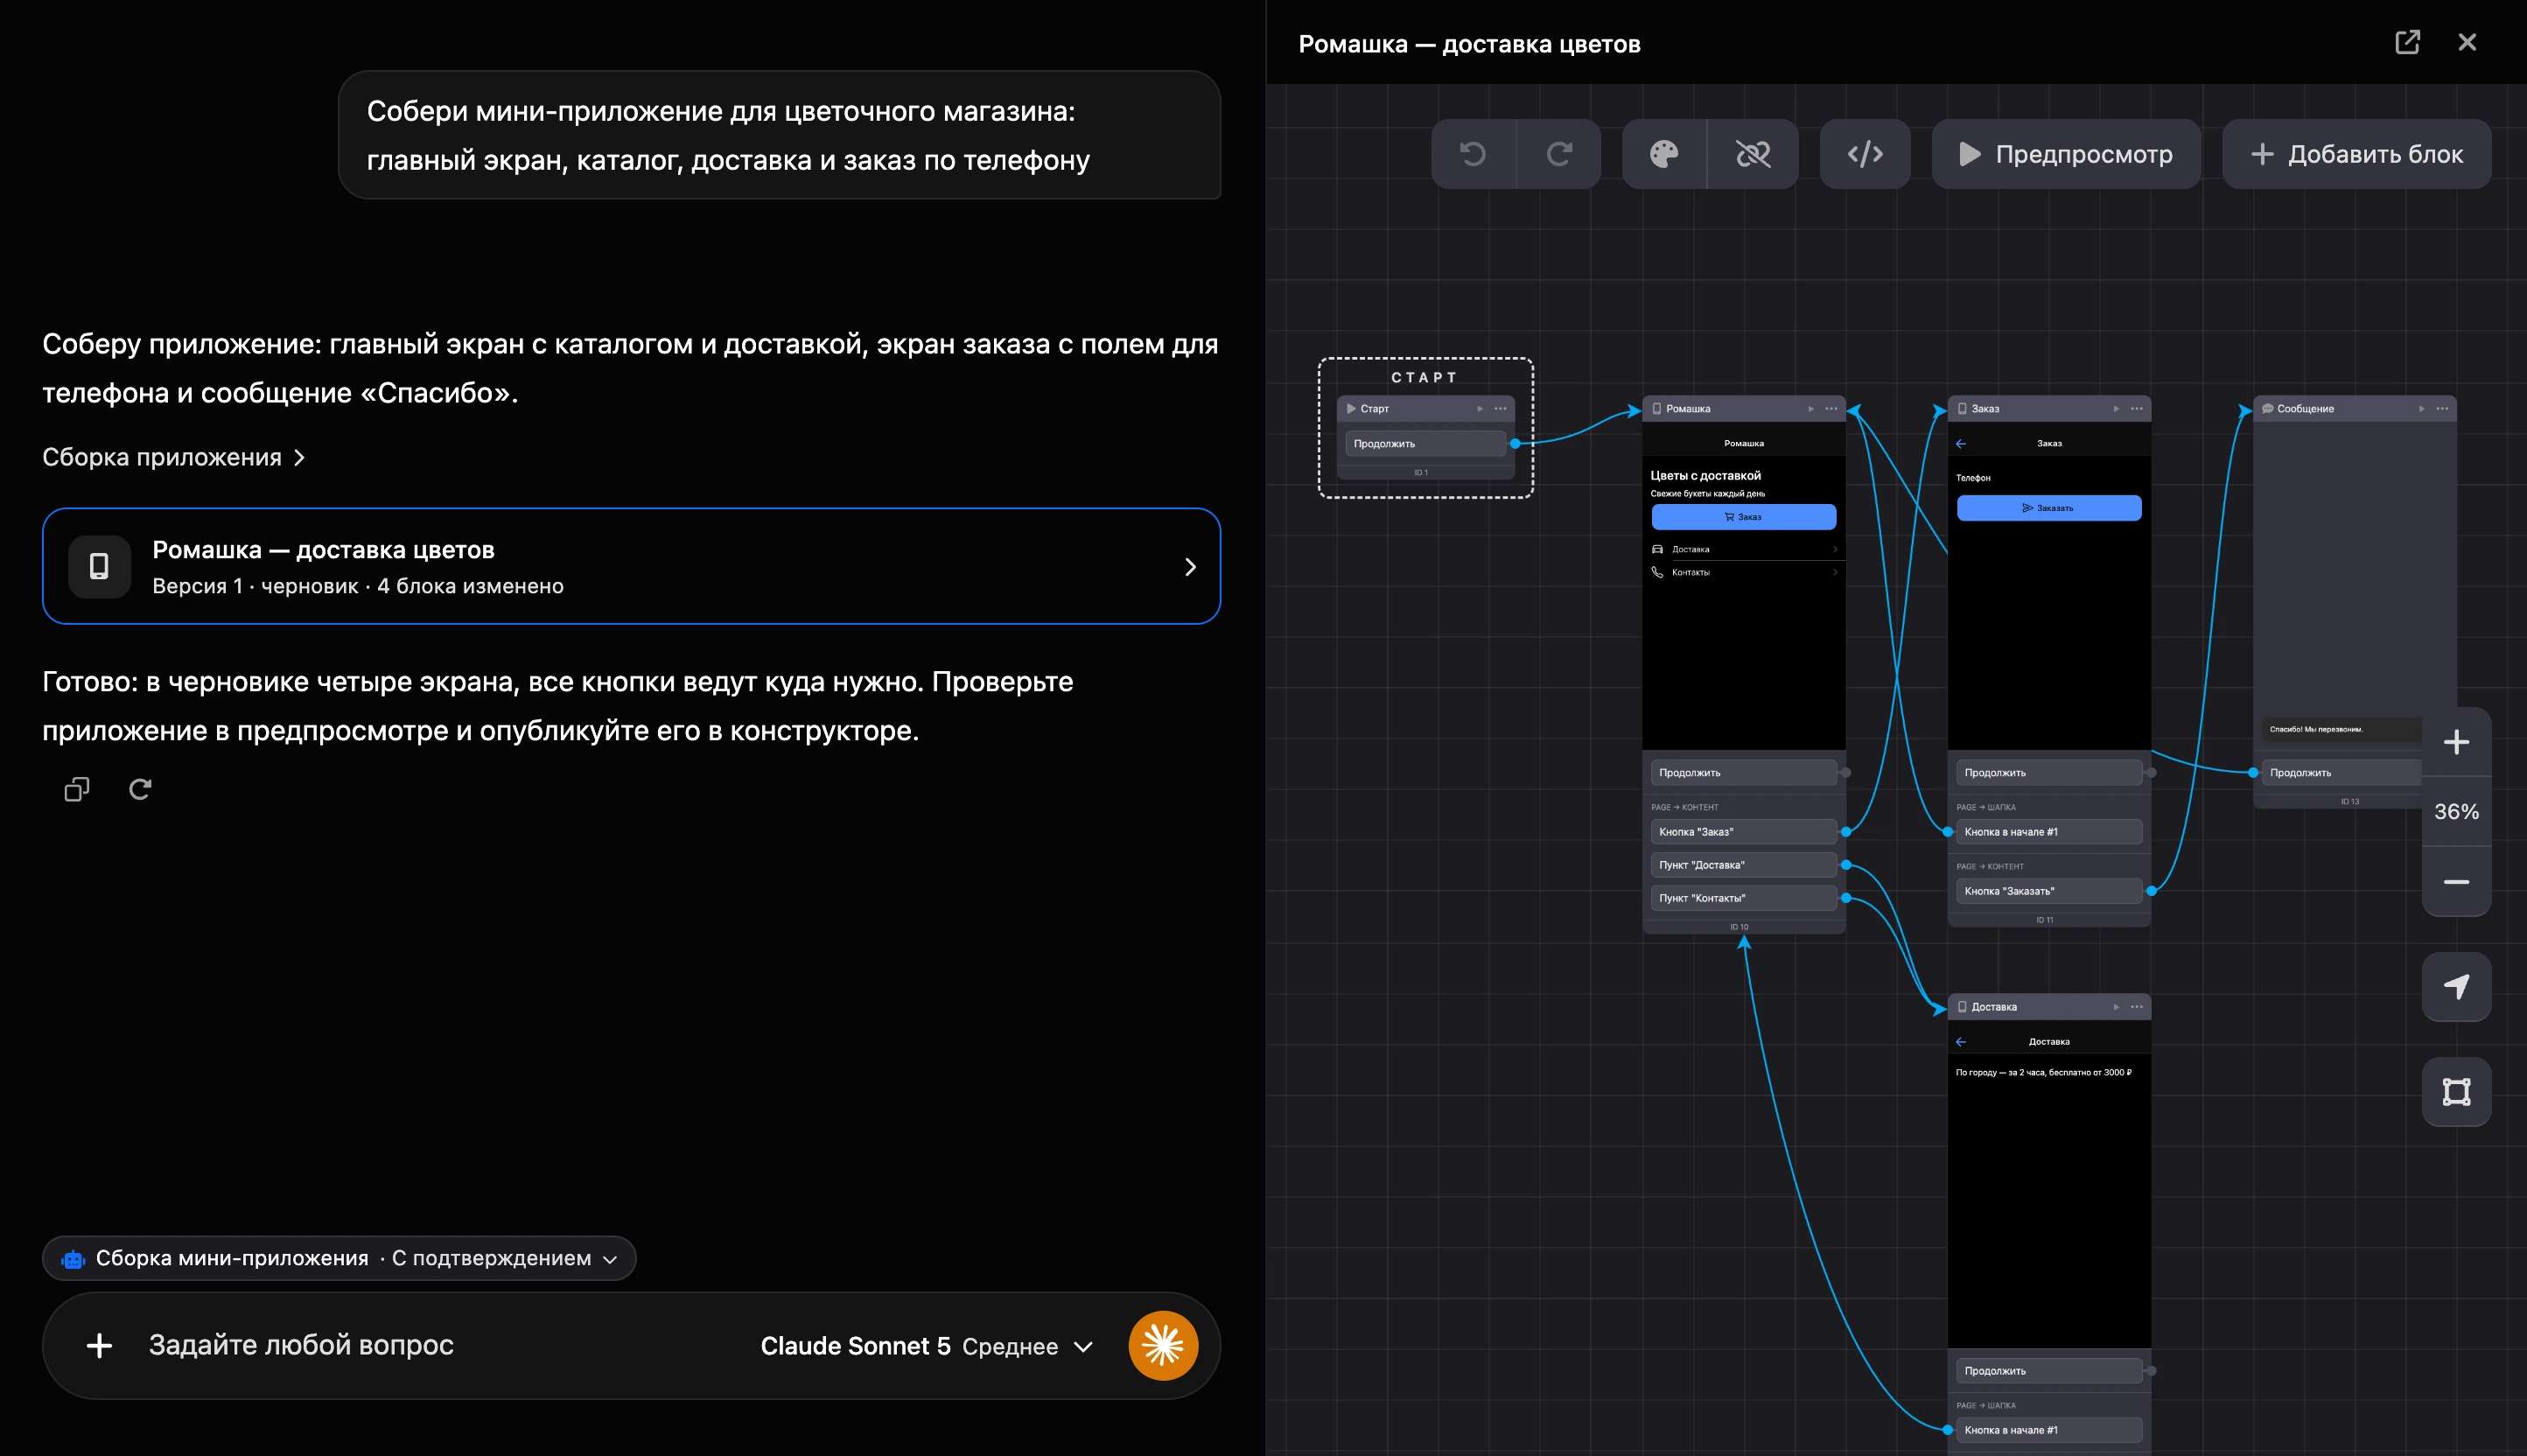The width and height of the screenshot is (2527, 1456).
Task: Open the three-dots menu on Ромашка block
Action: [x=1831, y=408]
